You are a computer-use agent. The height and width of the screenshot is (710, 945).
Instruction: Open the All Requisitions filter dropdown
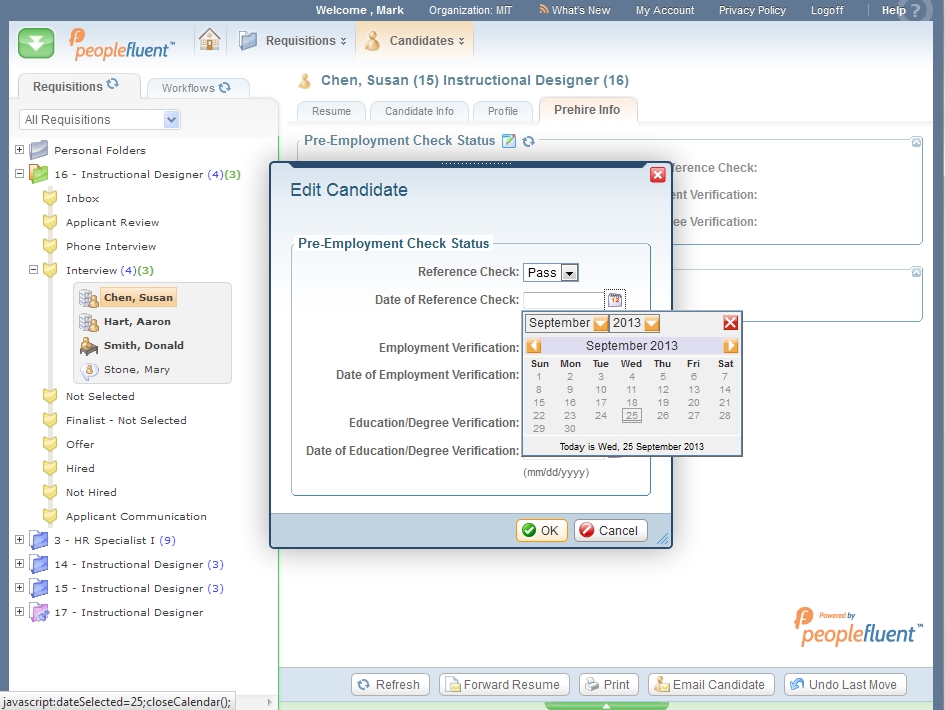click(171, 120)
